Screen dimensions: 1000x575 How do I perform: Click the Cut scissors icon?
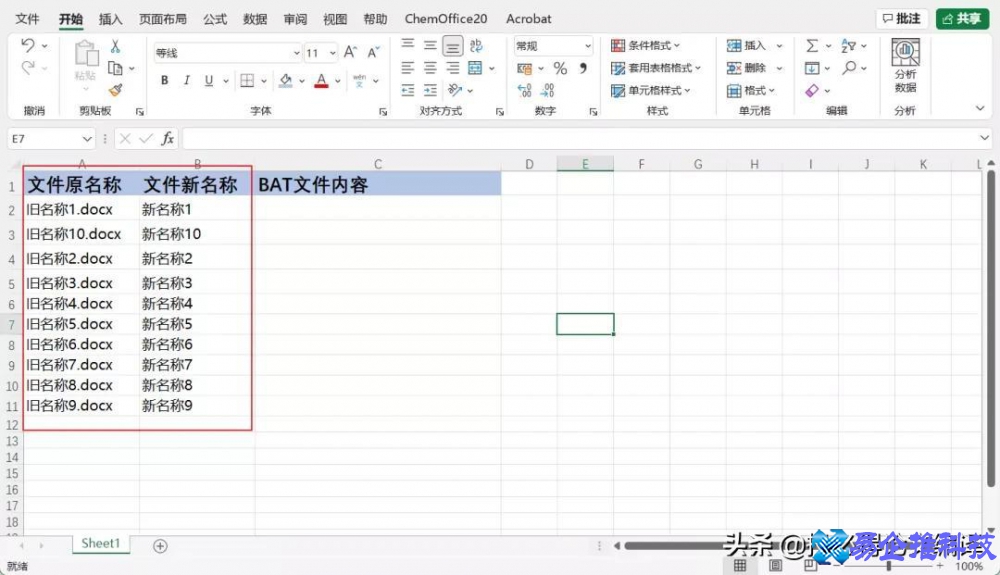click(115, 46)
